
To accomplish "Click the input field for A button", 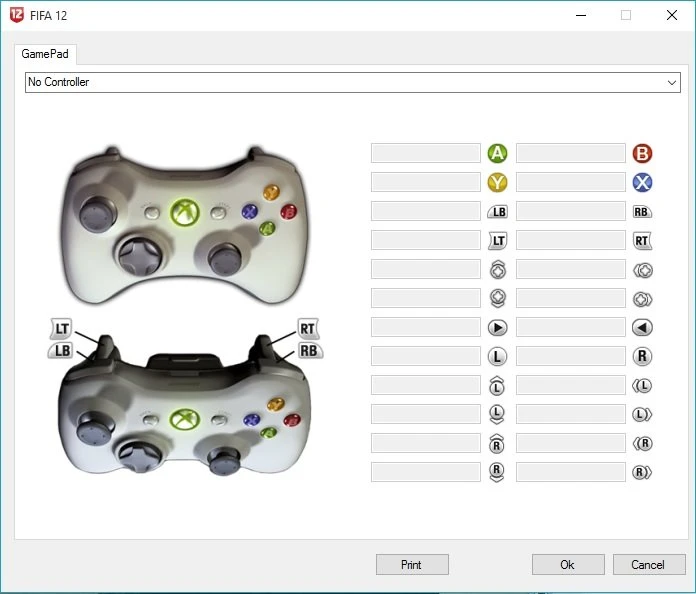I will tap(426, 153).
